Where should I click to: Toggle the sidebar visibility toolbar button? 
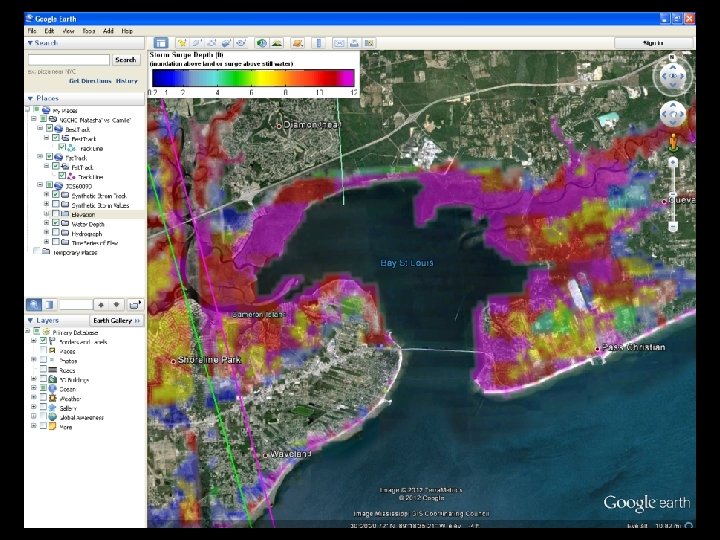point(161,43)
